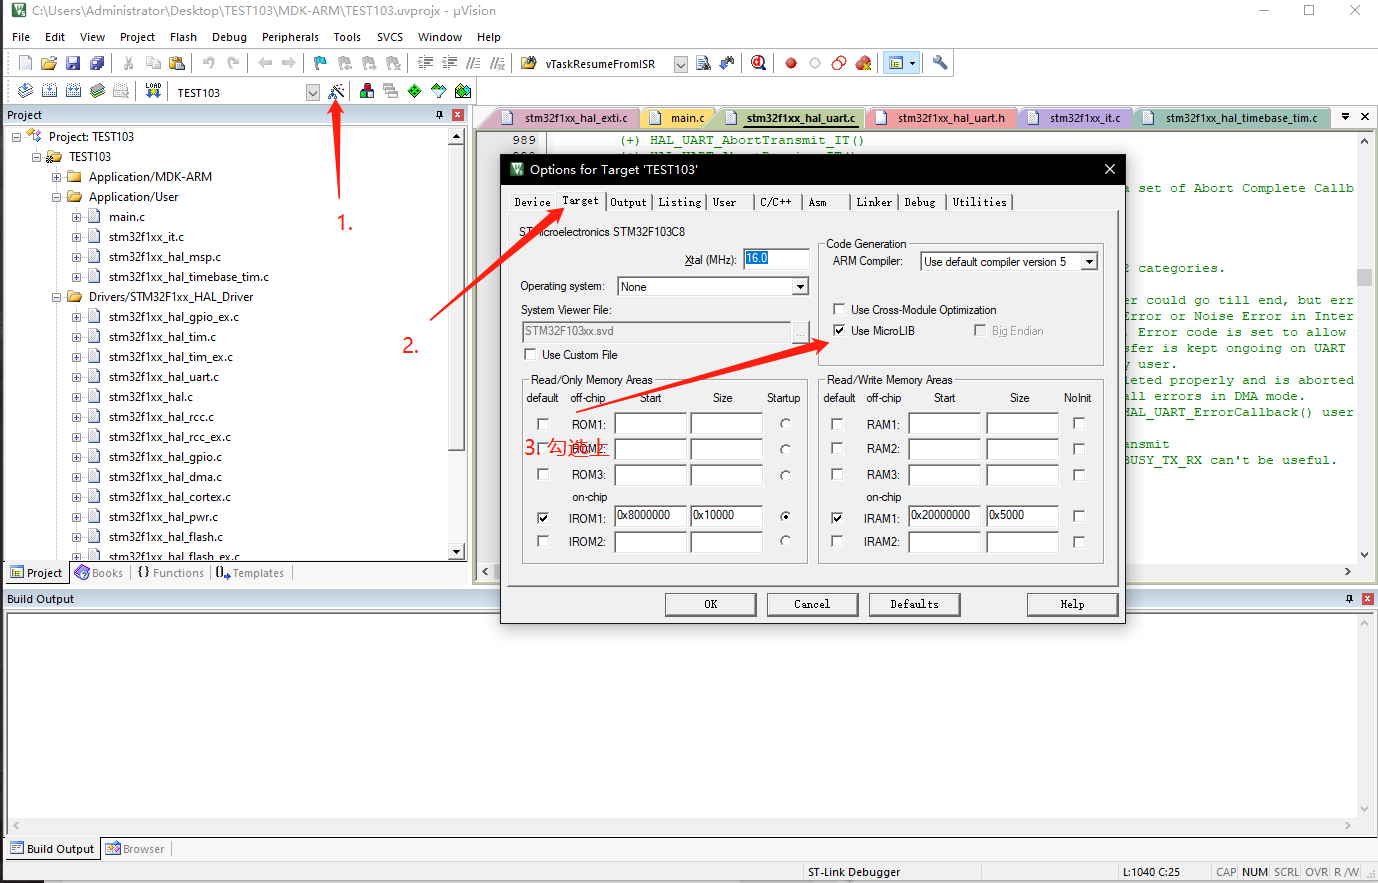Image resolution: width=1378 pixels, height=883 pixels.
Task: Click the File Extensions, Books, Environment icon
Action: [367, 91]
